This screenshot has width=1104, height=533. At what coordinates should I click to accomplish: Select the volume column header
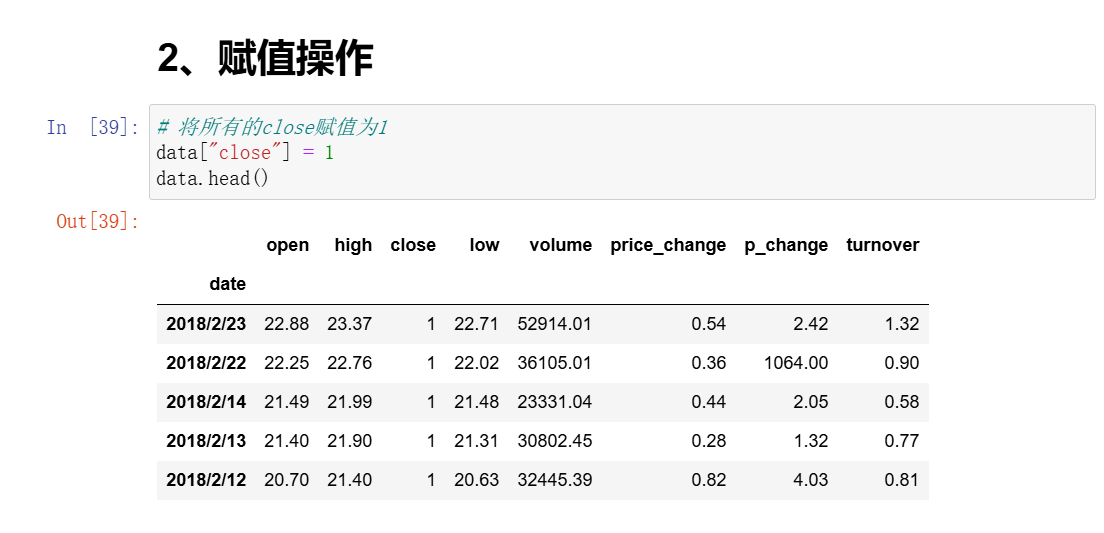click(560, 245)
